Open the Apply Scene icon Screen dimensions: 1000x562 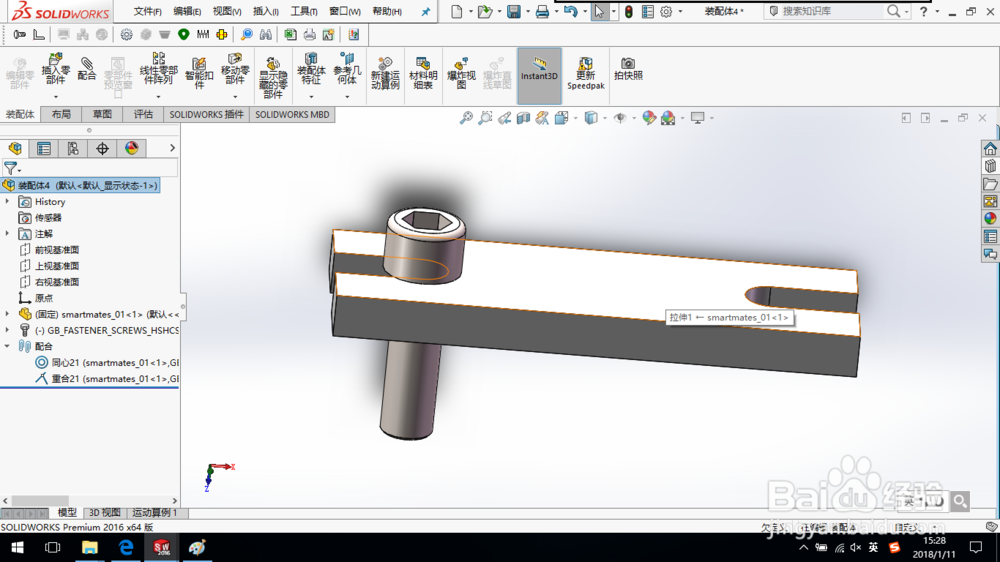tap(668, 118)
